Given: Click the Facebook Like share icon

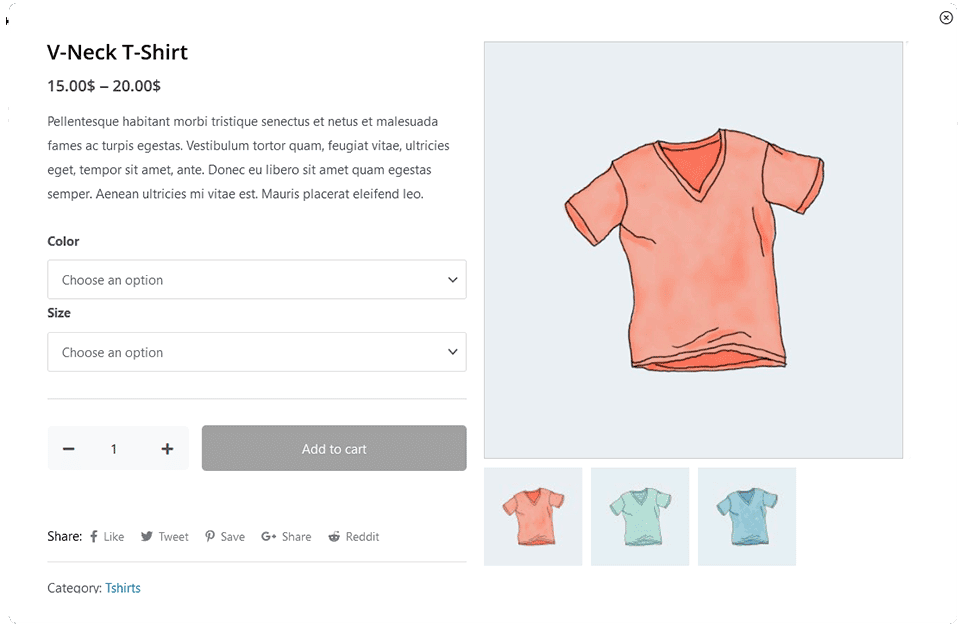Looking at the screenshot, I should coord(94,537).
